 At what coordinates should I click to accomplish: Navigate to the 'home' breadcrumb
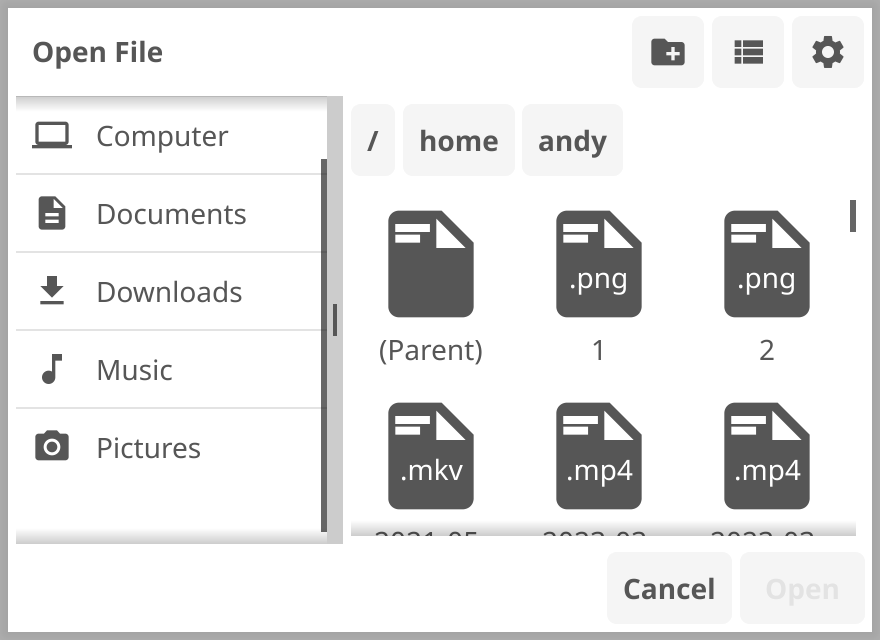pyautogui.click(x=459, y=140)
